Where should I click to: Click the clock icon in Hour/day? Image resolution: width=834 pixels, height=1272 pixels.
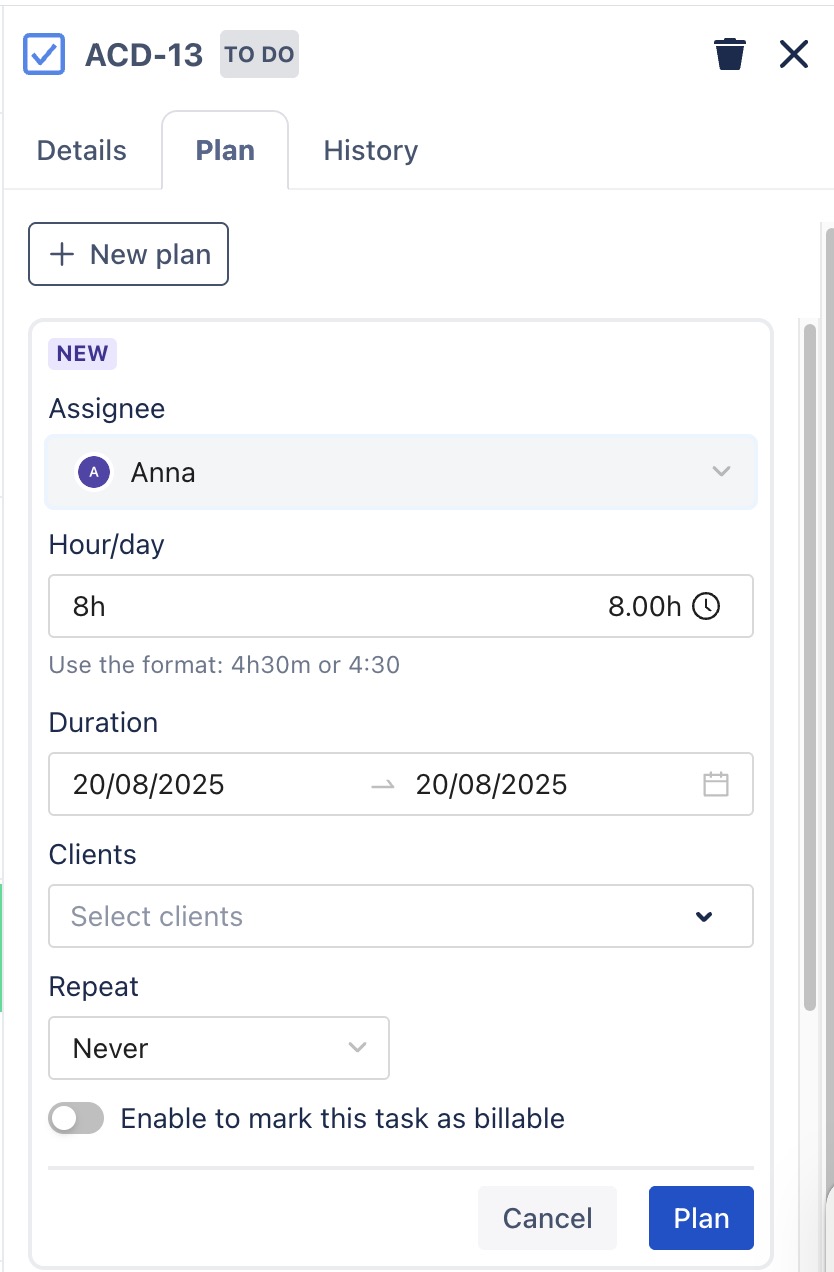706,606
